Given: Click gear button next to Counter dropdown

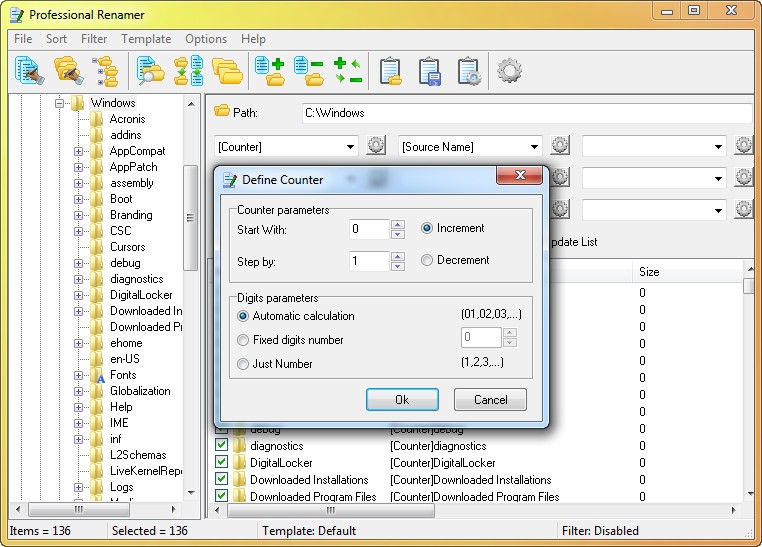Looking at the screenshot, I should tap(376, 145).
